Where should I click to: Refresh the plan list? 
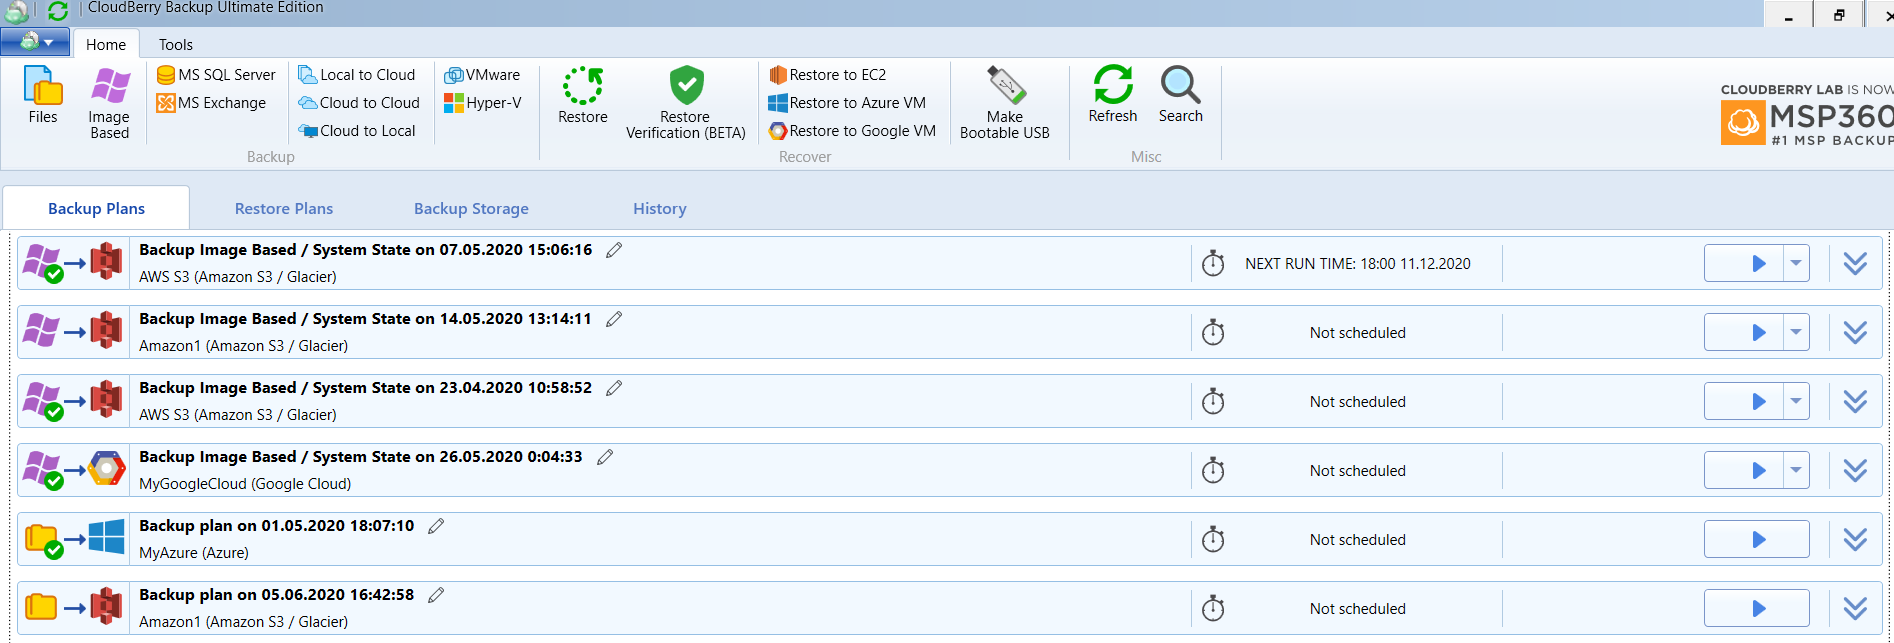(x=1113, y=95)
